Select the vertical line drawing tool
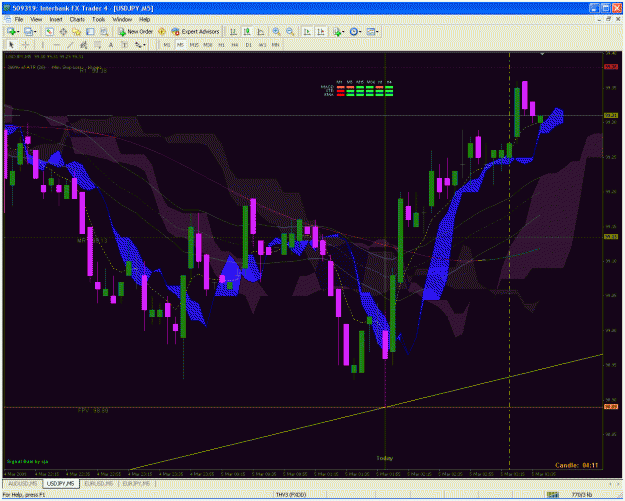The image size is (625, 501). tap(42, 45)
